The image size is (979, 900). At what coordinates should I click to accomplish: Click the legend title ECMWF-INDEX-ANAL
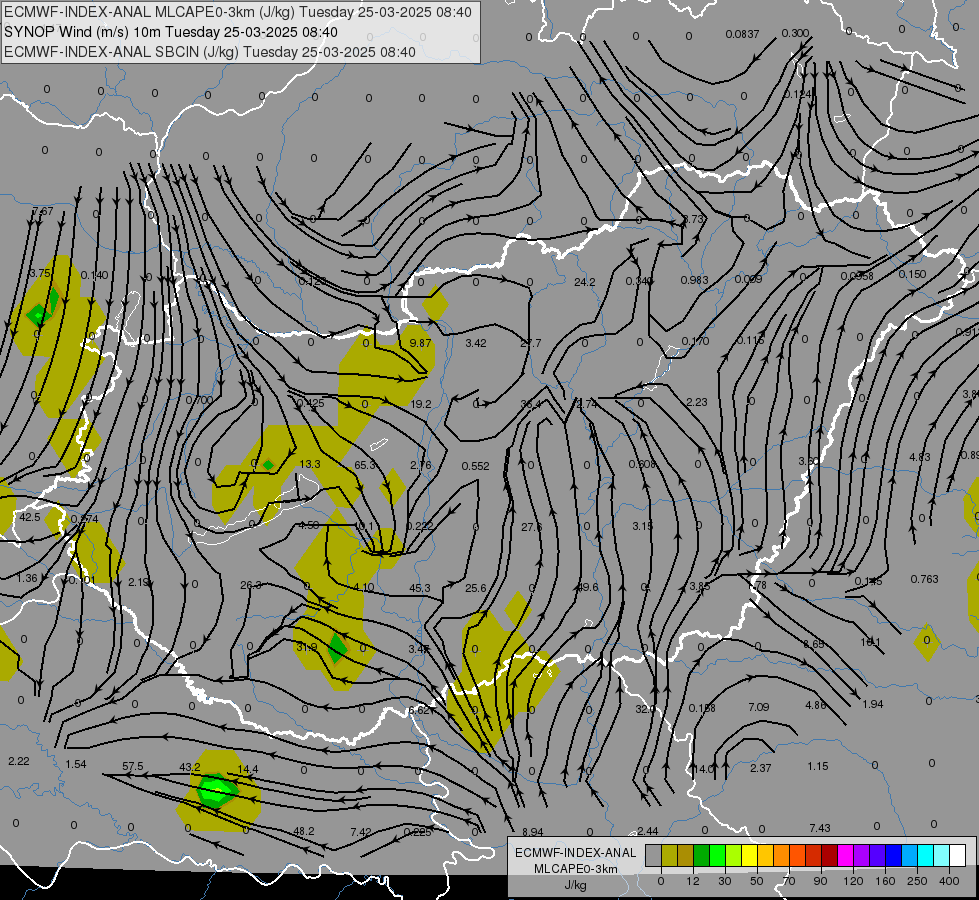(x=576, y=853)
